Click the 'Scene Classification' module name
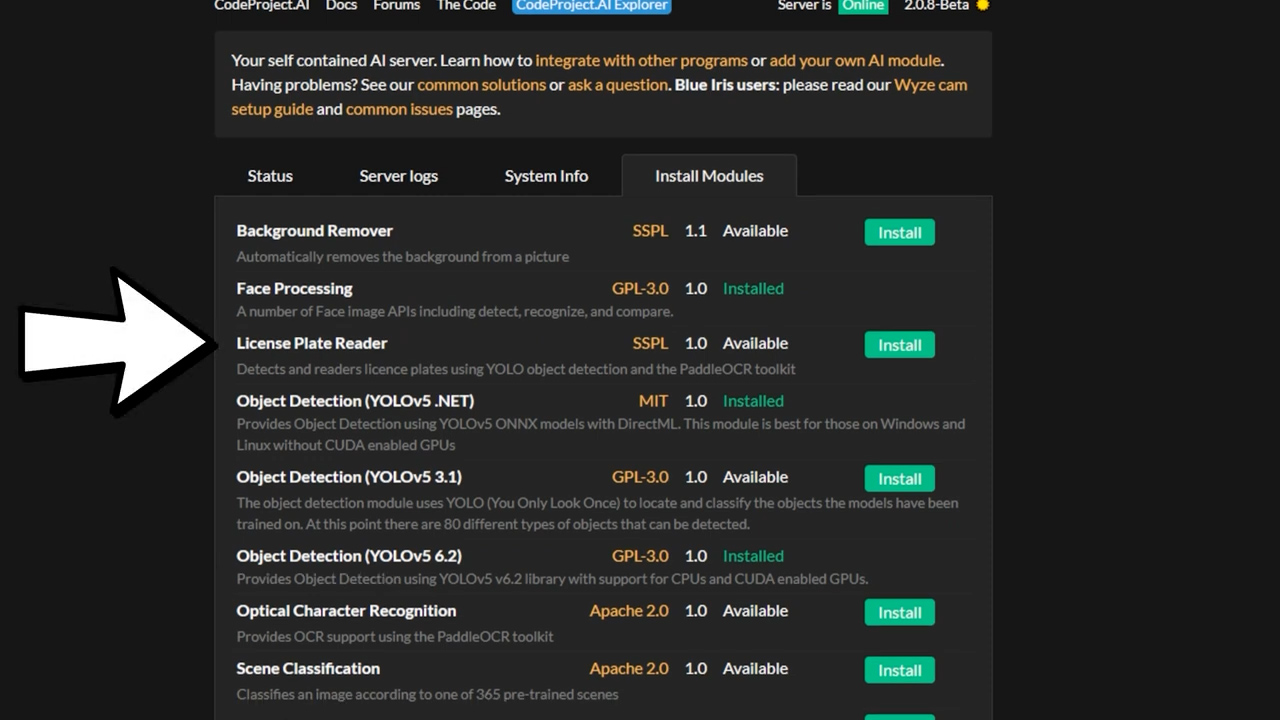 [308, 669]
